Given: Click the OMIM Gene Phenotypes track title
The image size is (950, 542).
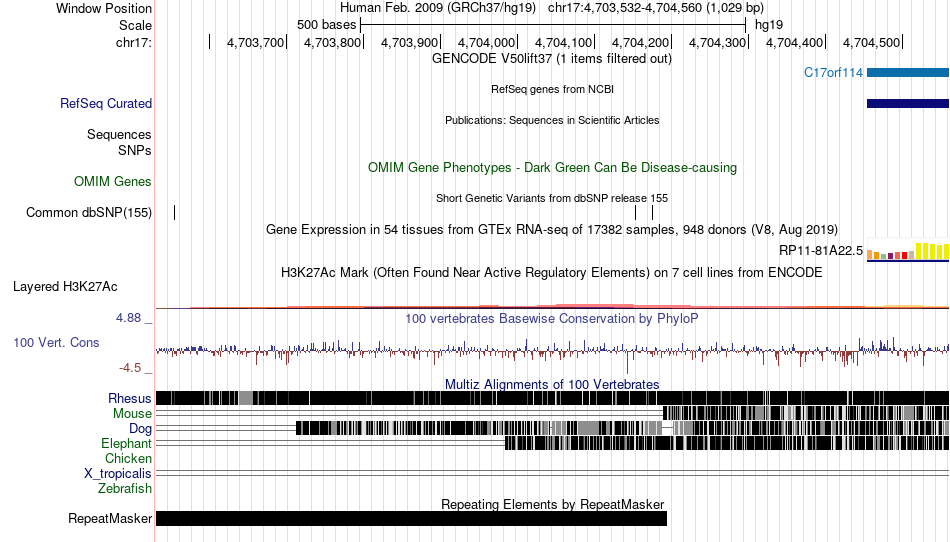Looking at the screenshot, I should pyautogui.click(x=552, y=168).
